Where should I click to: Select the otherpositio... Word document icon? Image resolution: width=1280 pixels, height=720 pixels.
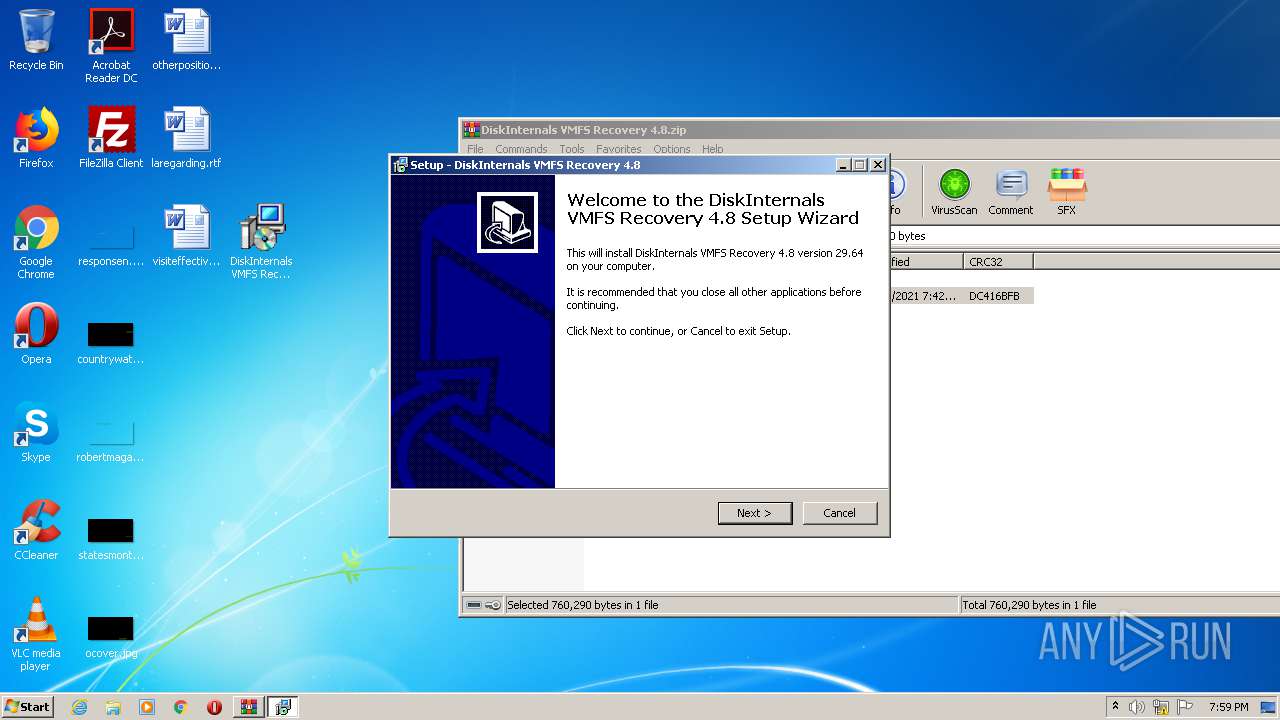coord(187,40)
